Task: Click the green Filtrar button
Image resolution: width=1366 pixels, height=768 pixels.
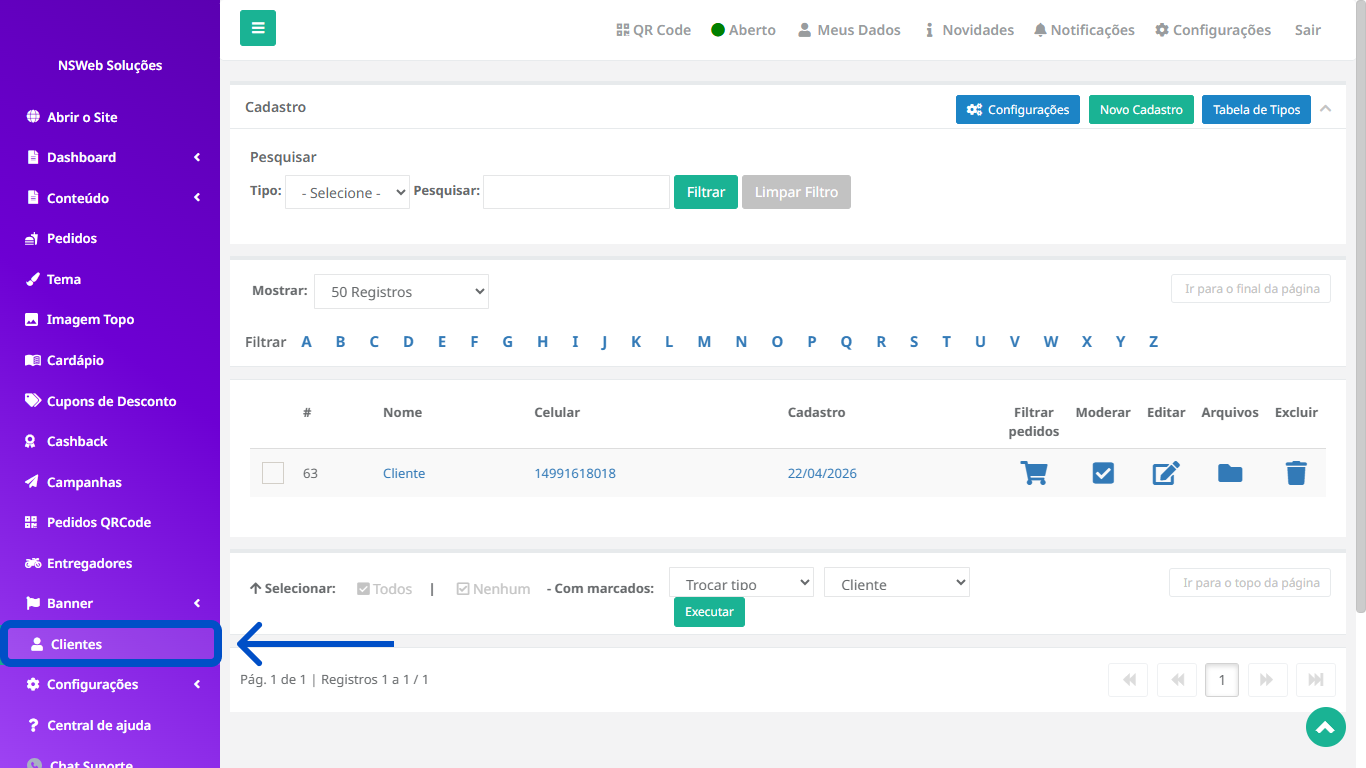Action: pyautogui.click(x=706, y=192)
